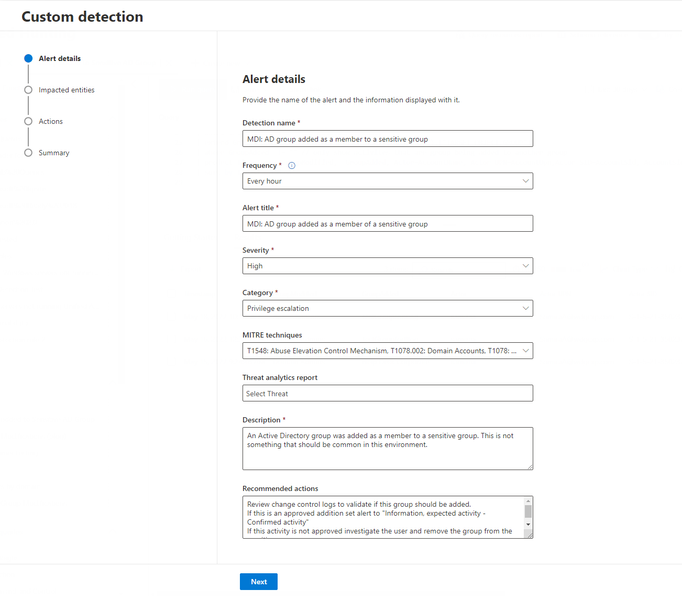Click the Frequency info icon
682x596 pixels.
click(x=292, y=166)
